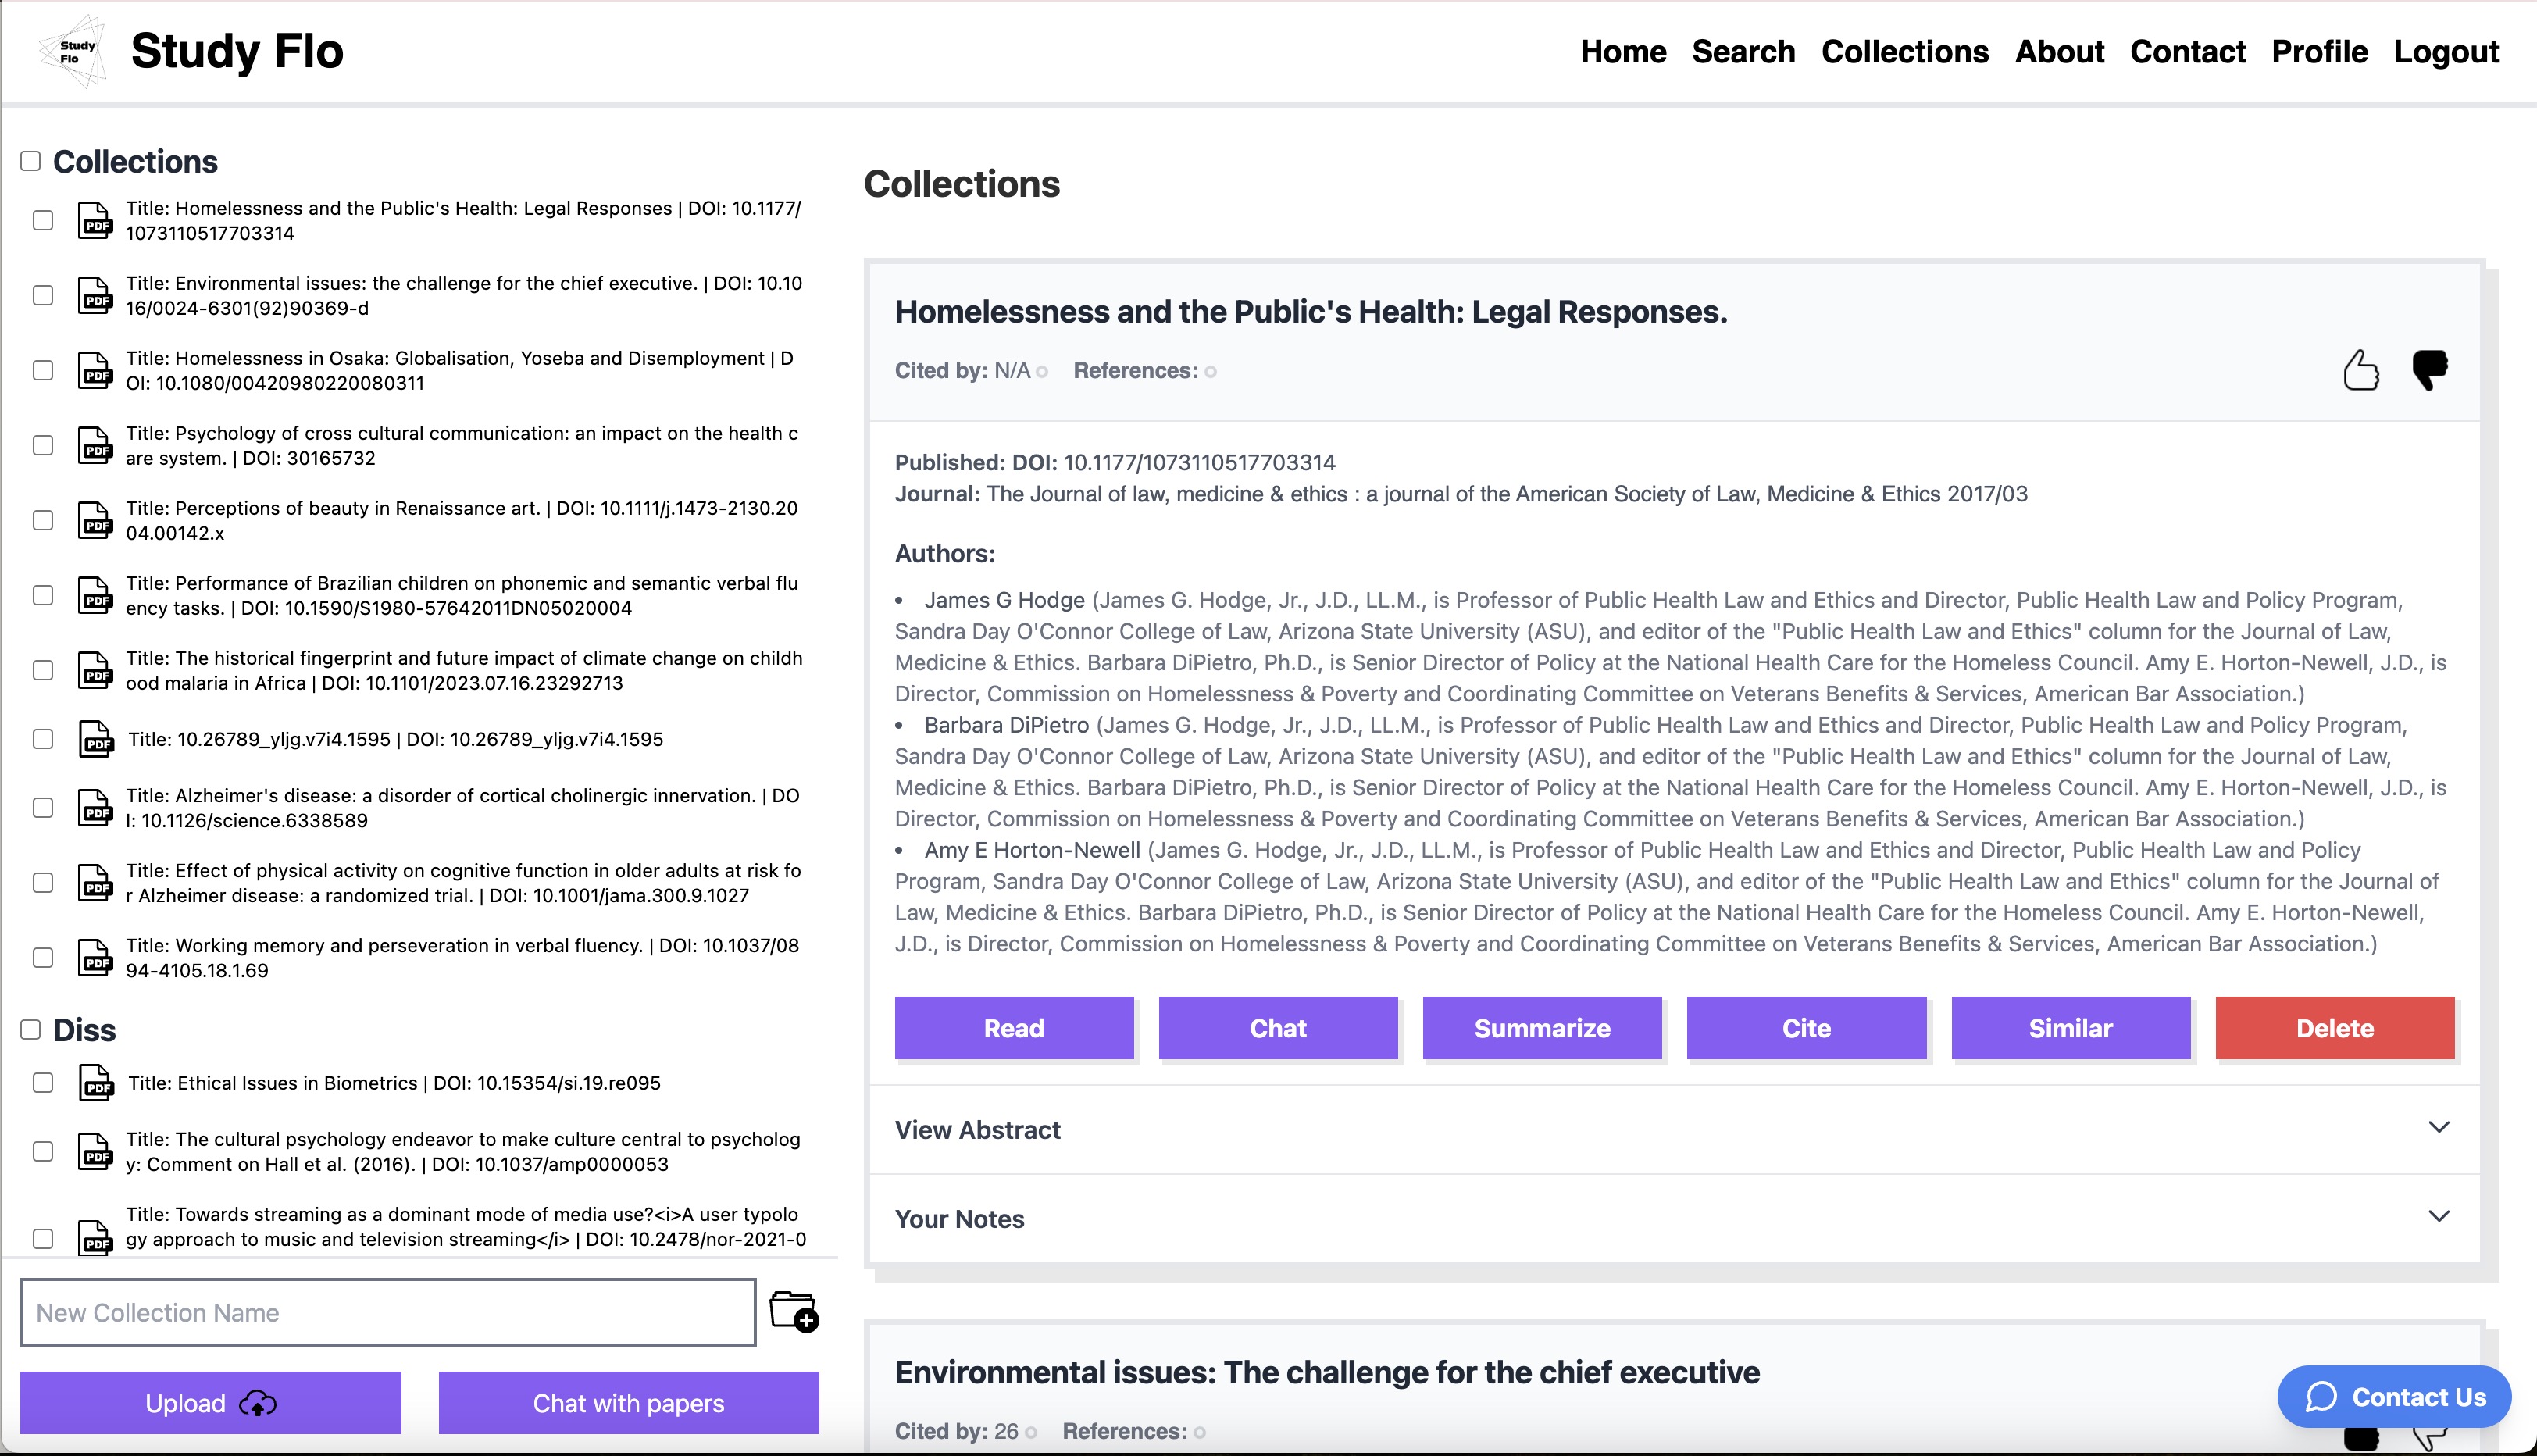Open PDF icon for Ethical Issues in Biometrics

point(96,1083)
